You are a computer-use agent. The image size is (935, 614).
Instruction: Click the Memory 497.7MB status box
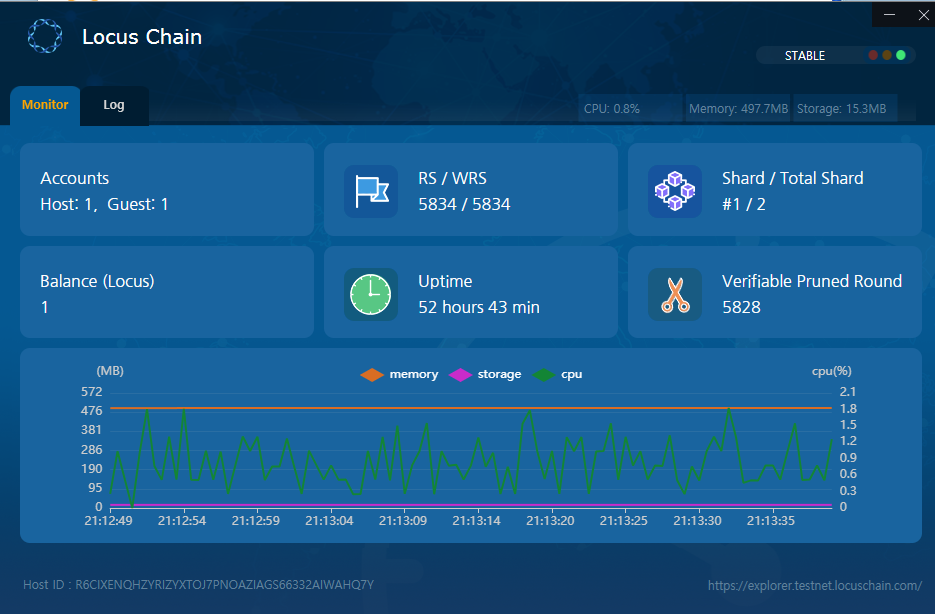738,109
